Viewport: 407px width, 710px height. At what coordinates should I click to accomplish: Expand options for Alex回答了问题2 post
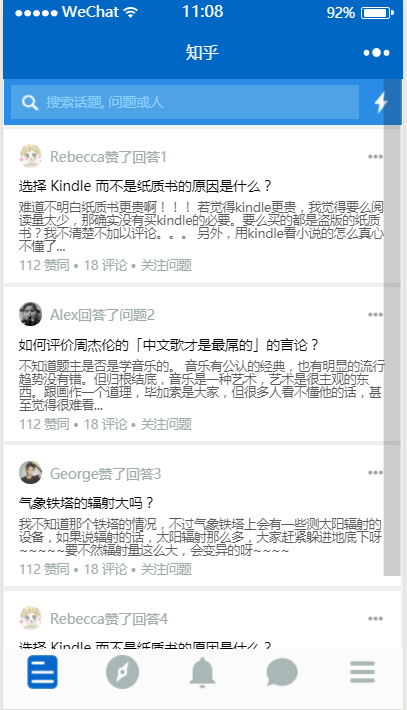(375, 315)
